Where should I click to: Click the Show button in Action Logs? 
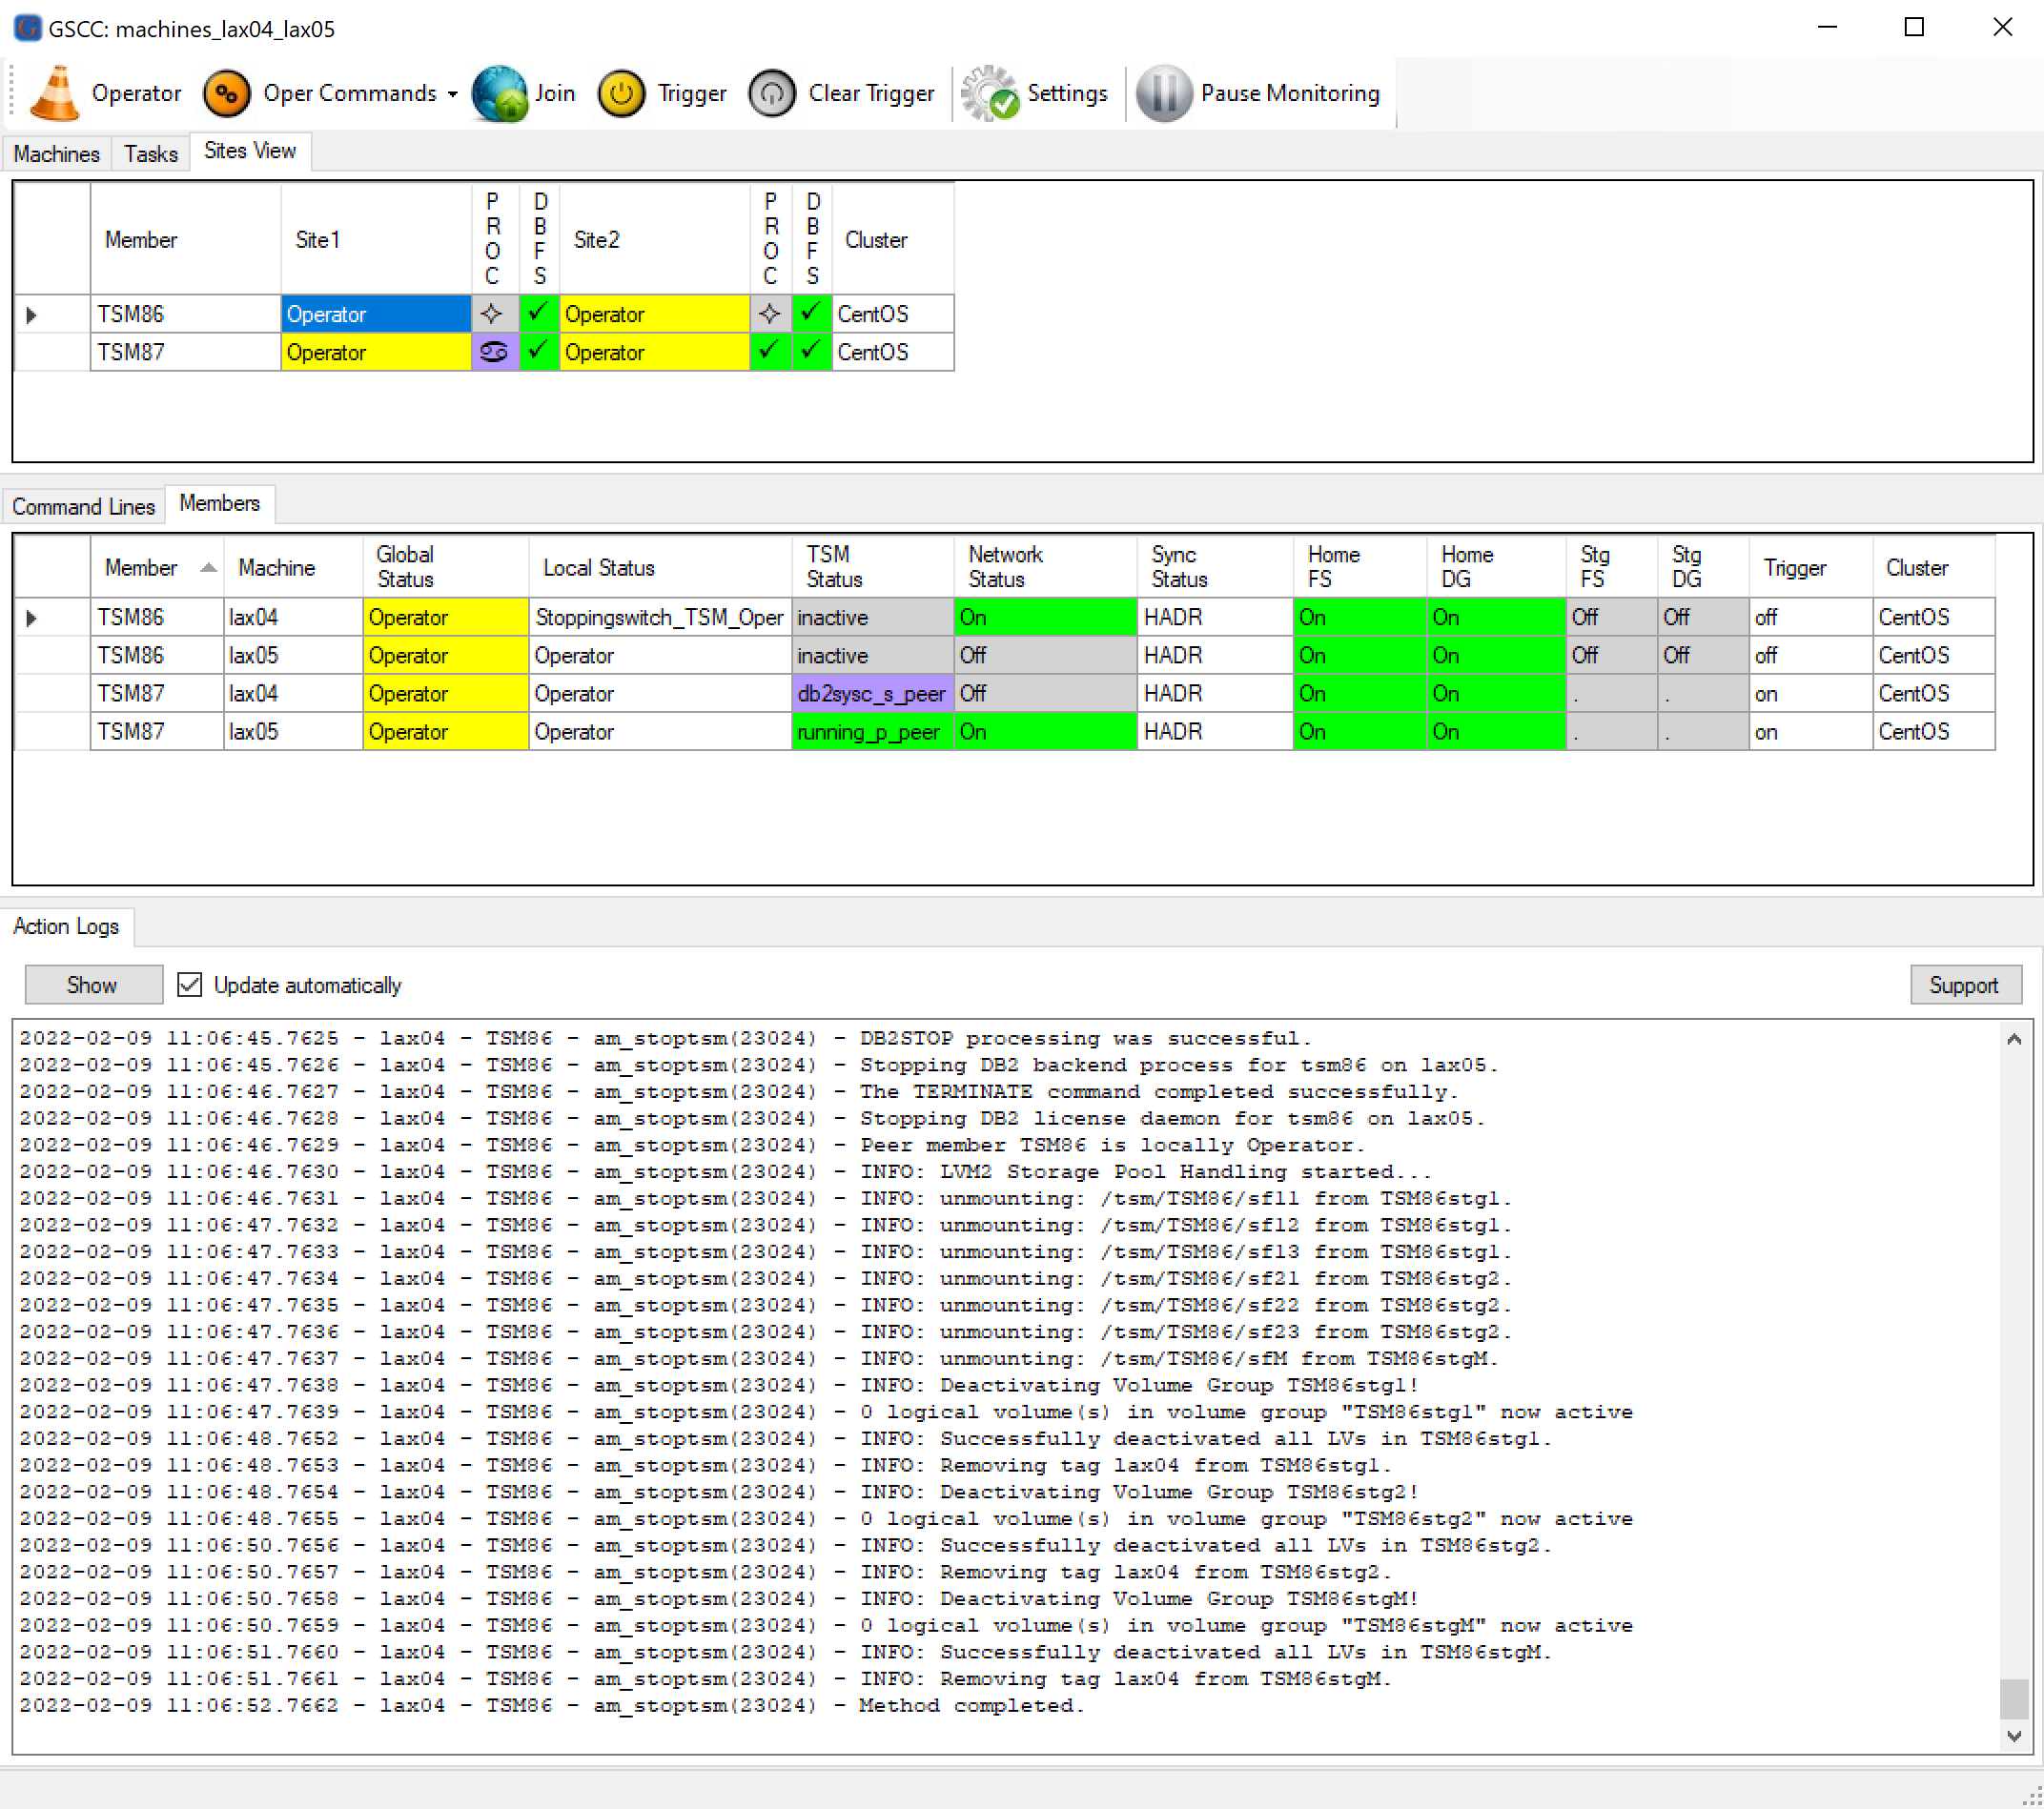pos(88,983)
